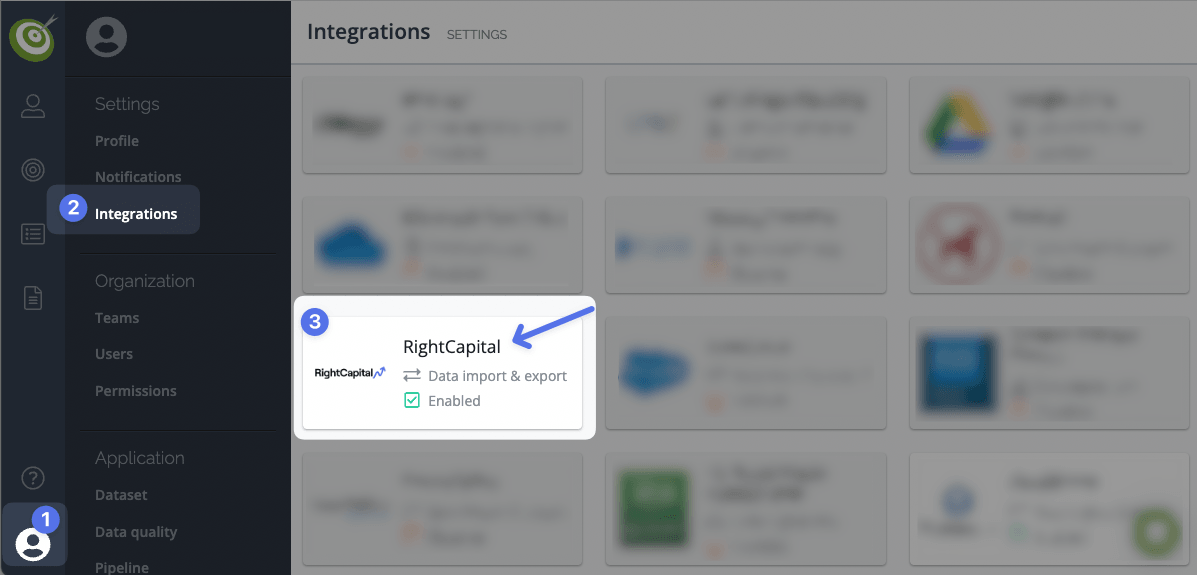
Task: Click the green target app logo
Action: point(33,38)
